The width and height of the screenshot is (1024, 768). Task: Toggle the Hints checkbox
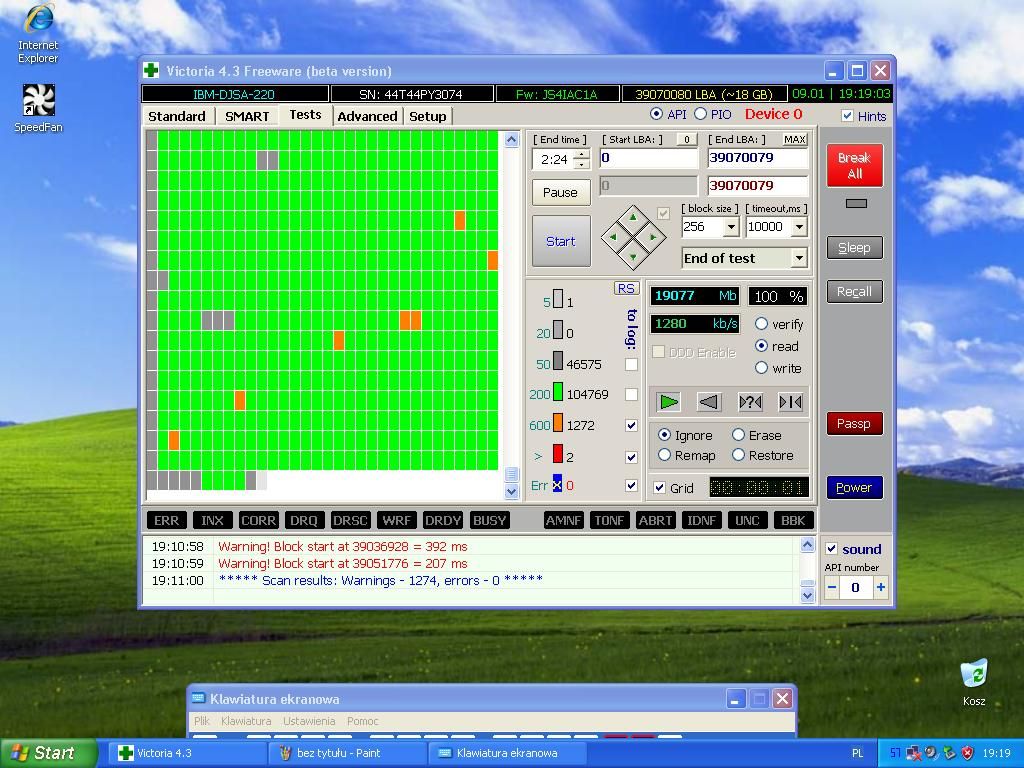click(x=848, y=116)
